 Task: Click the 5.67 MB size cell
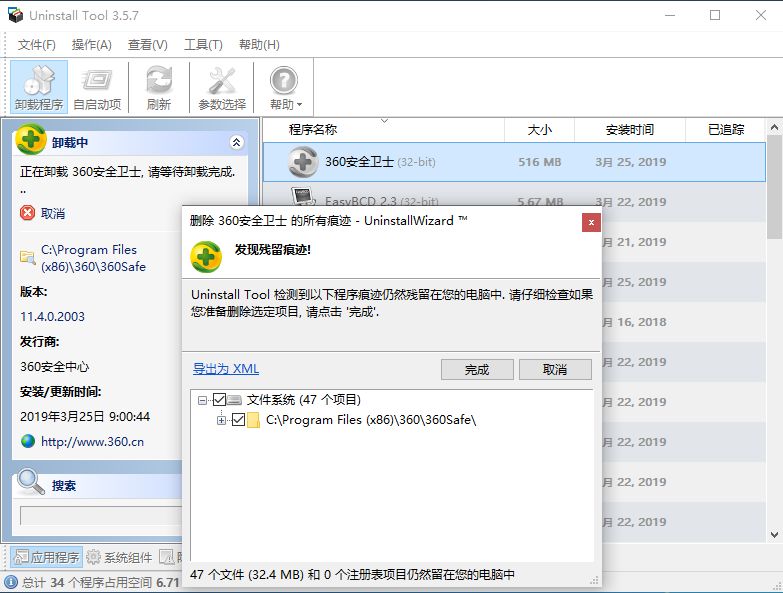point(540,200)
